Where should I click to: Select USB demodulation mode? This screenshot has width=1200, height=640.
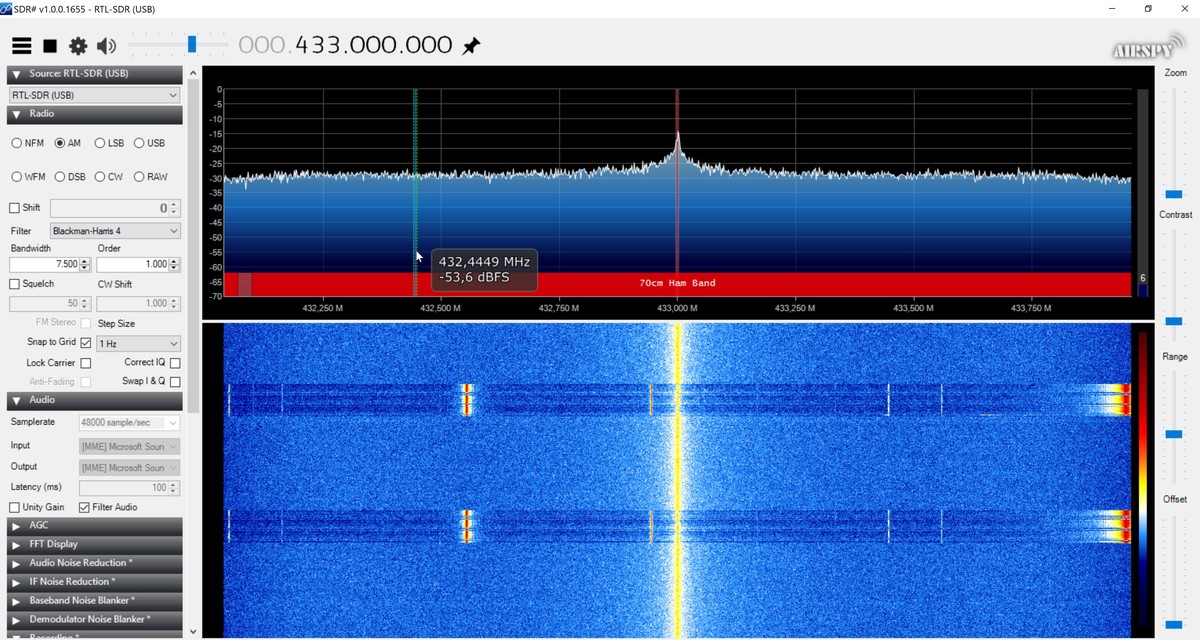(x=149, y=143)
